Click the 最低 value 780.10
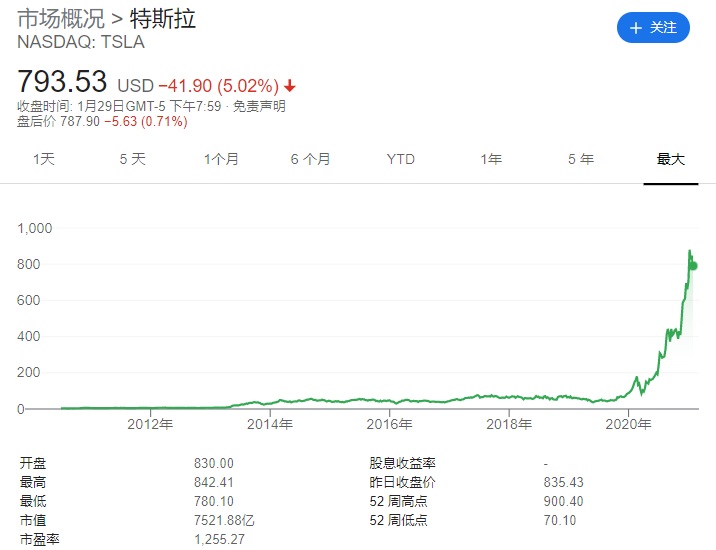Screen dimensions: 716x550 point(214,501)
